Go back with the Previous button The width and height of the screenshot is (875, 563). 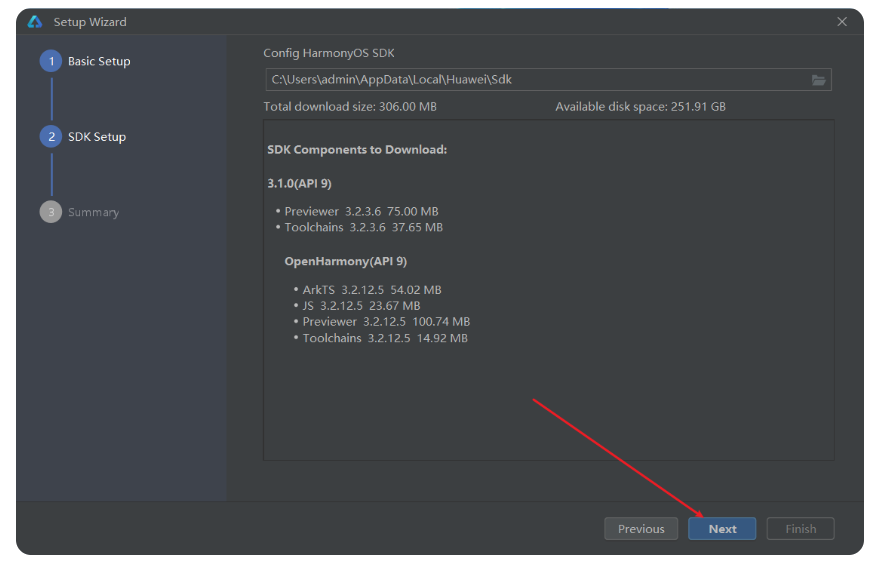[641, 528]
